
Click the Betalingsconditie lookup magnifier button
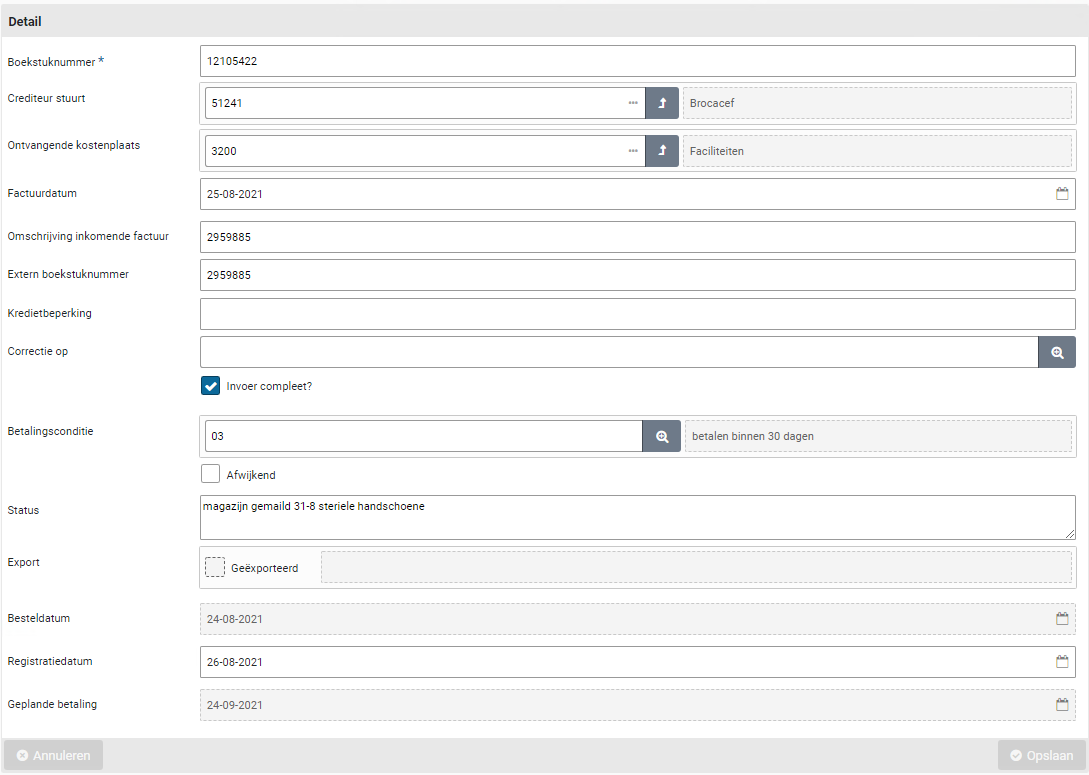(661, 437)
